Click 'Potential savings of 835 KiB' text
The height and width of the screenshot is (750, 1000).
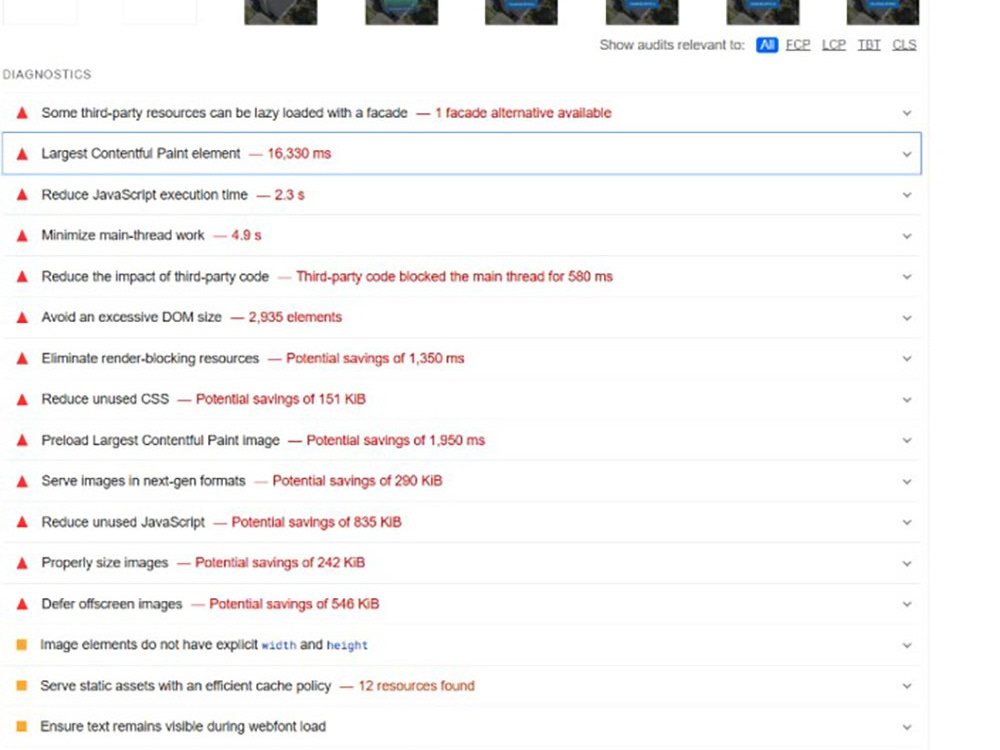coord(316,522)
